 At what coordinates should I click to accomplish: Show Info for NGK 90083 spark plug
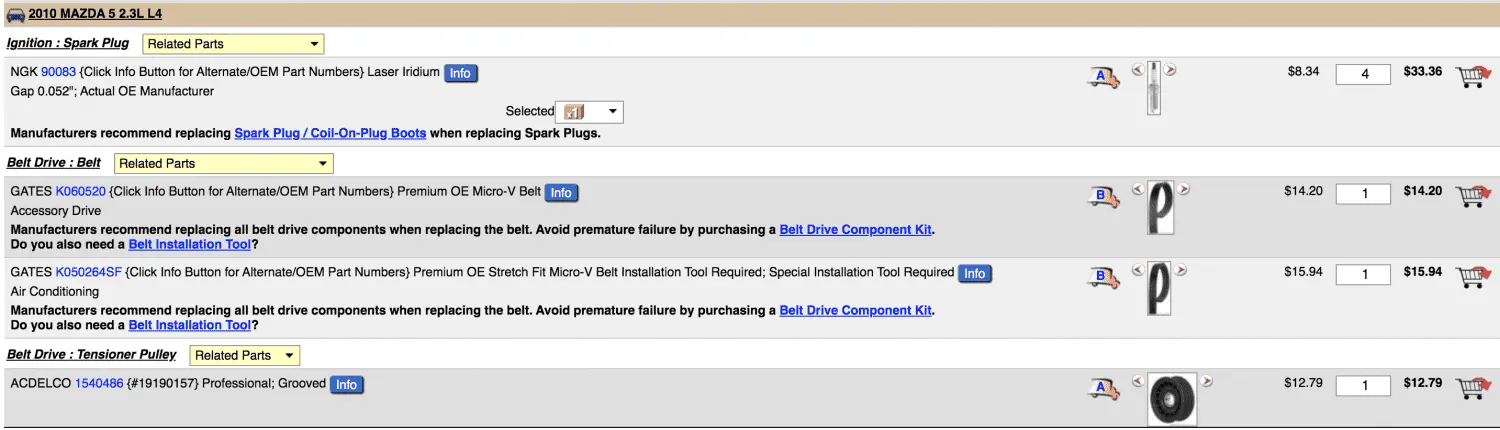pos(460,73)
